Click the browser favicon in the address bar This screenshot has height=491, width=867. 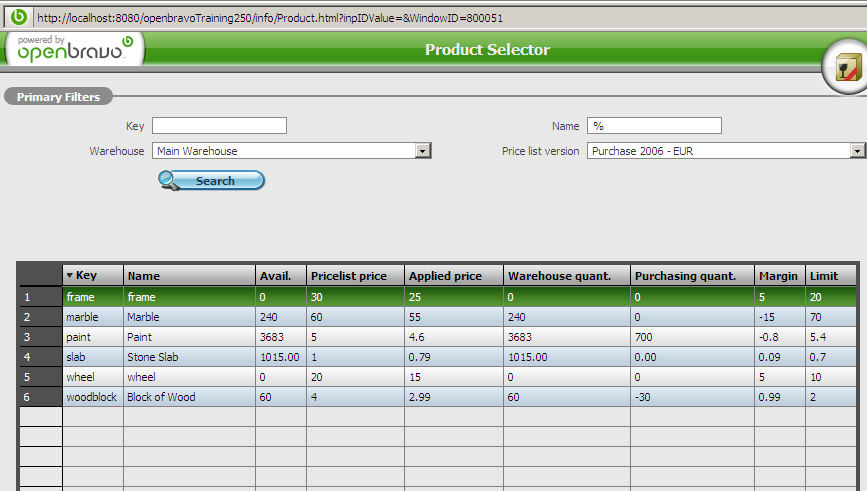click(19, 17)
